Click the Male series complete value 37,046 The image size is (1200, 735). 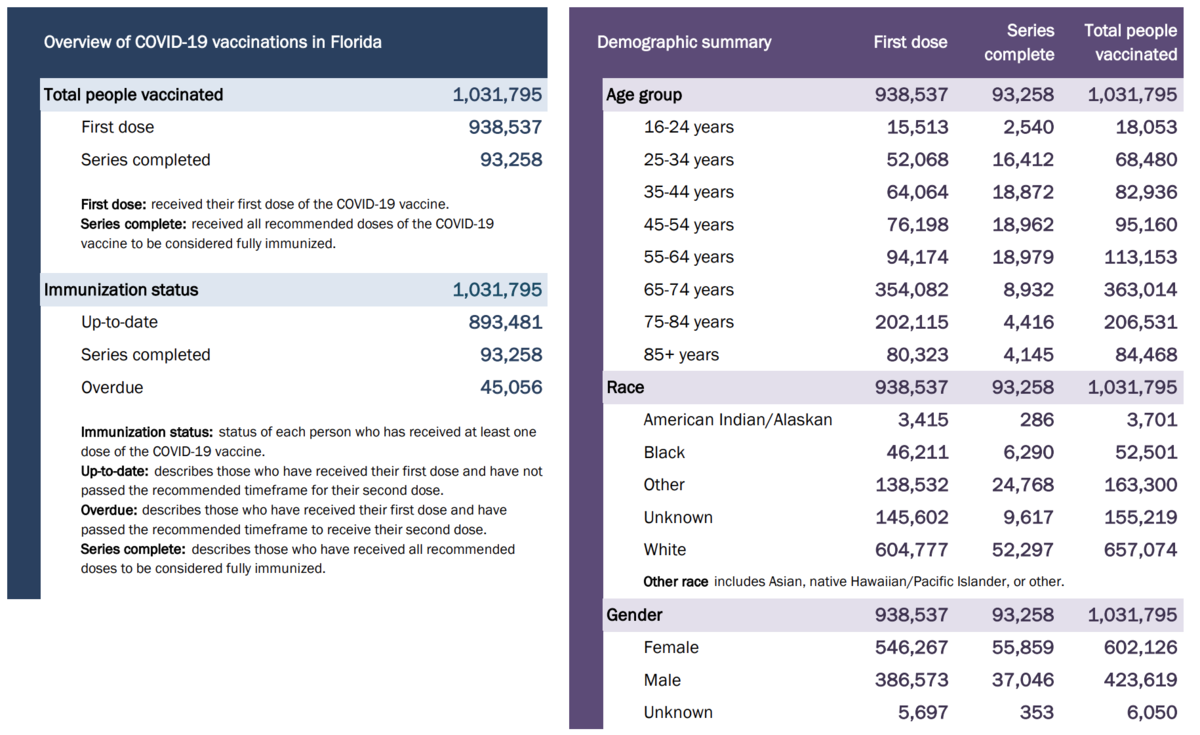click(x=1022, y=680)
